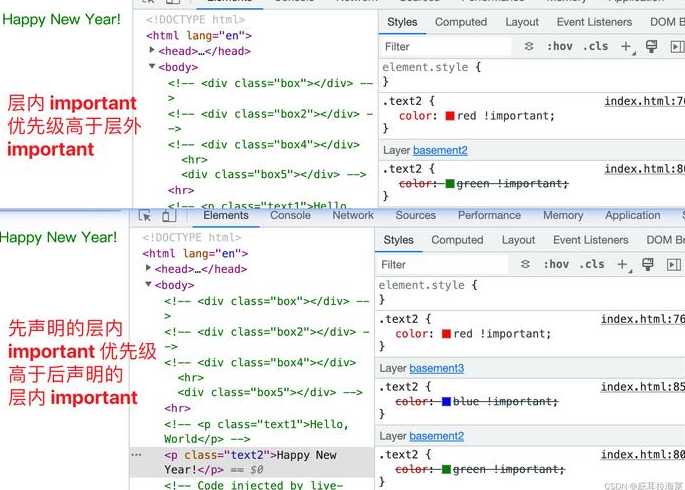The width and height of the screenshot is (685, 490).
Task: Focus the Filter field in upper Styles pane
Action: 446,46
